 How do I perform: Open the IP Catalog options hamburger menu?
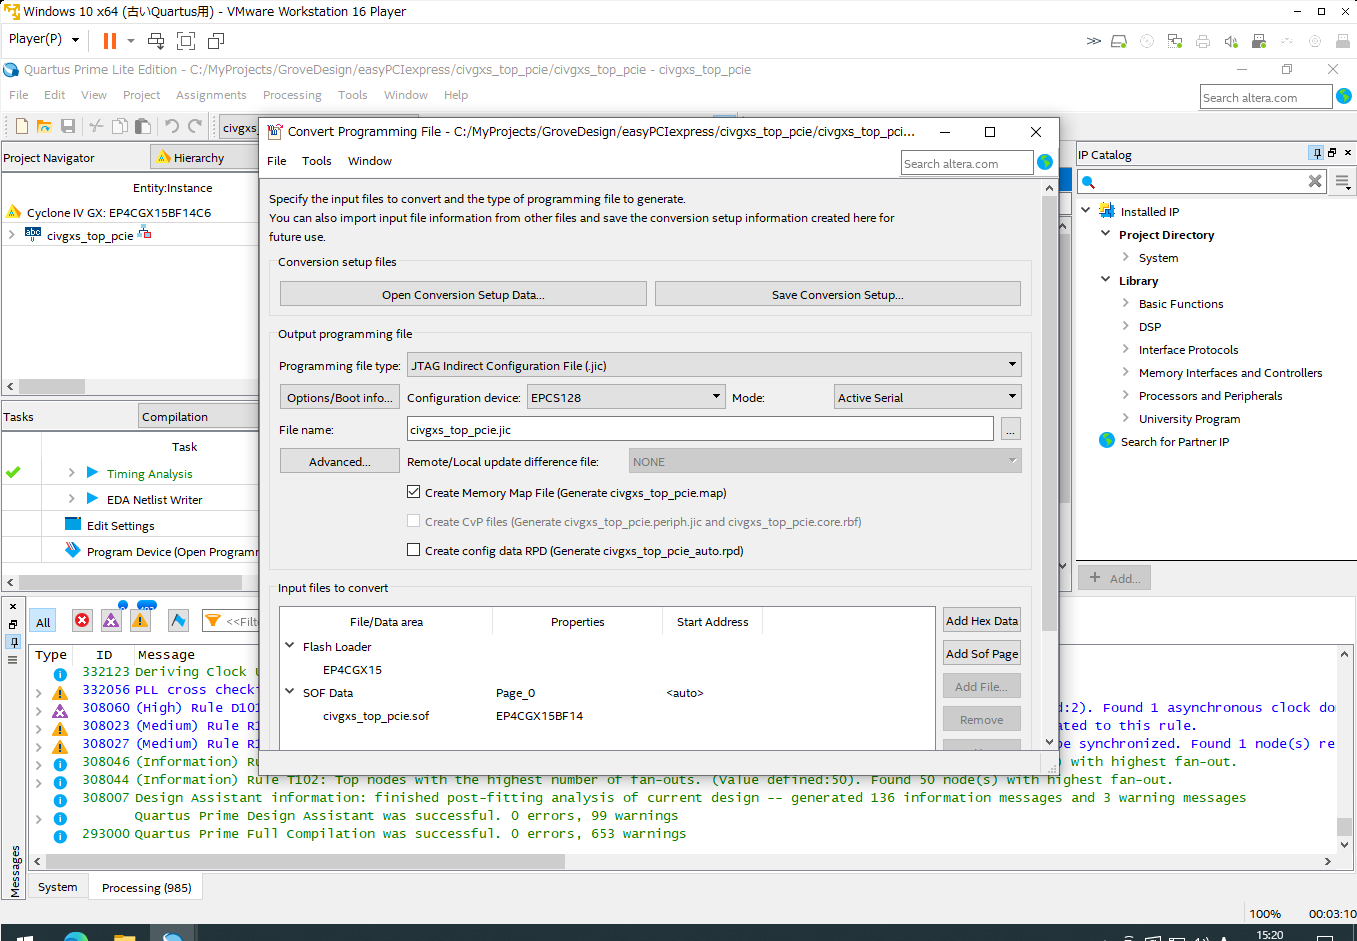(x=1343, y=182)
